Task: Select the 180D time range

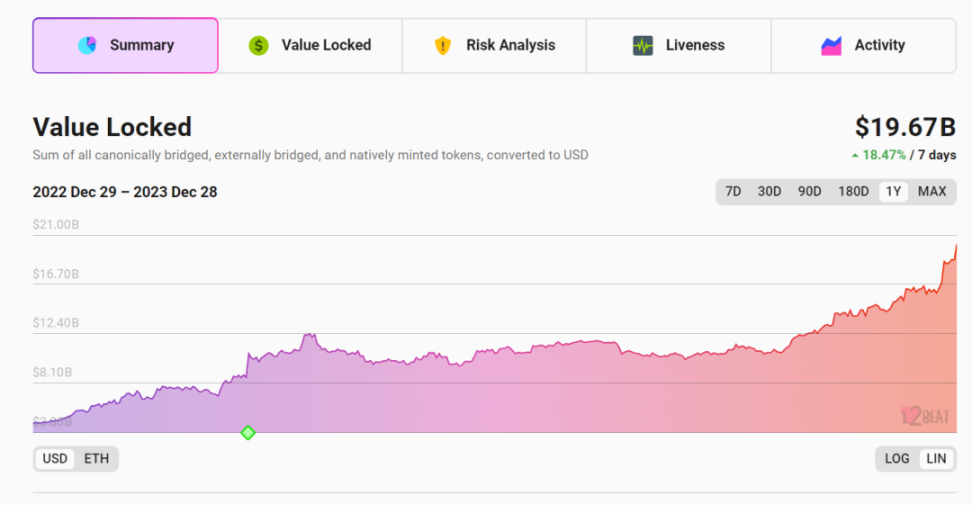Action: pos(854,191)
